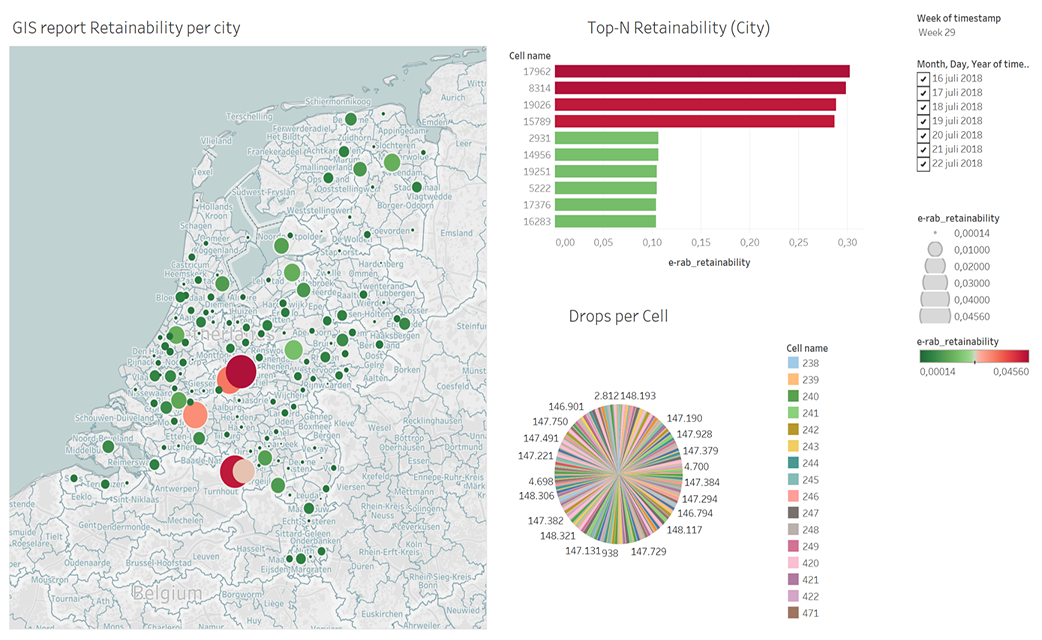This screenshot has width=1042, height=640.
Task: Select the 238 cell color swatch
Action: click(793, 363)
